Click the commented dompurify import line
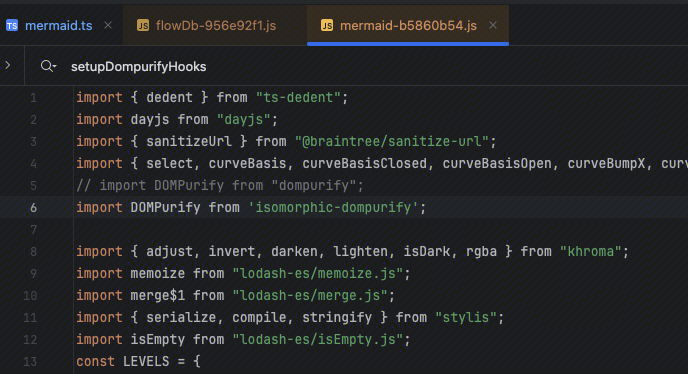Image resolution: width=688 pixels, height=374 pixels. 220,185
